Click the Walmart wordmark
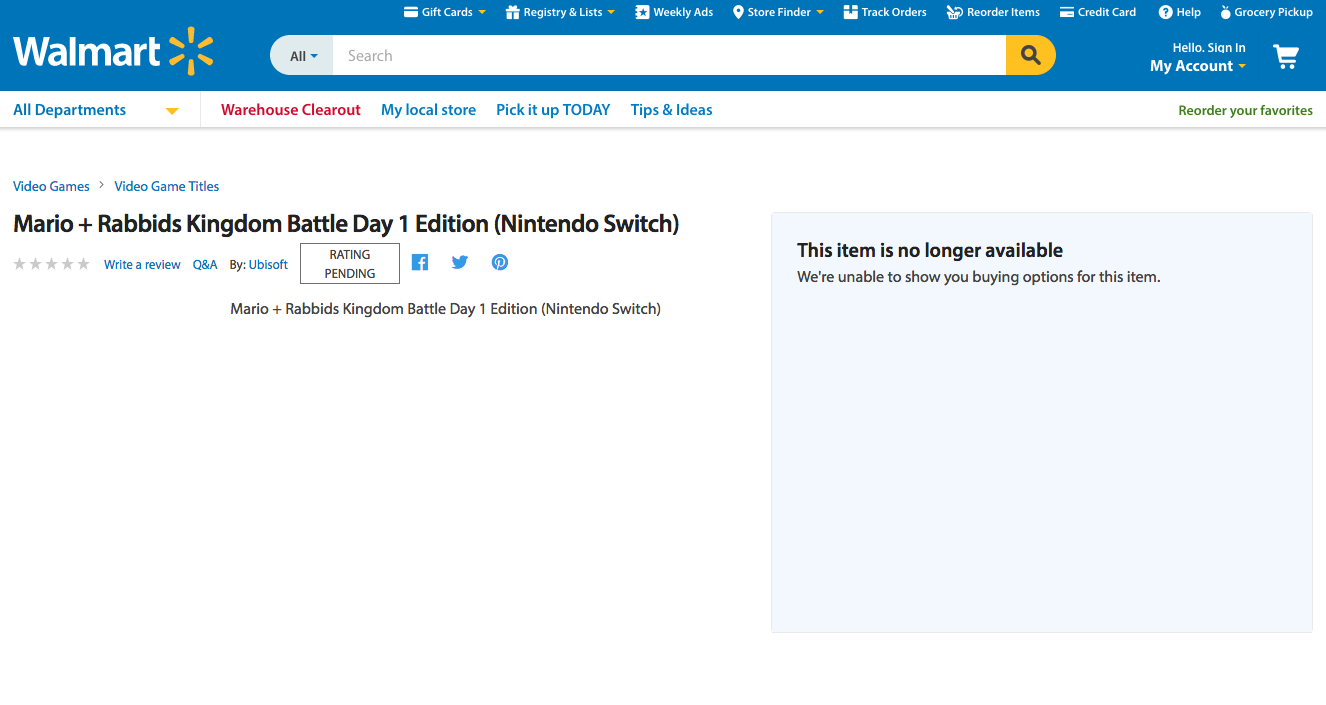The image size is (1326, 705). (87, 52)
